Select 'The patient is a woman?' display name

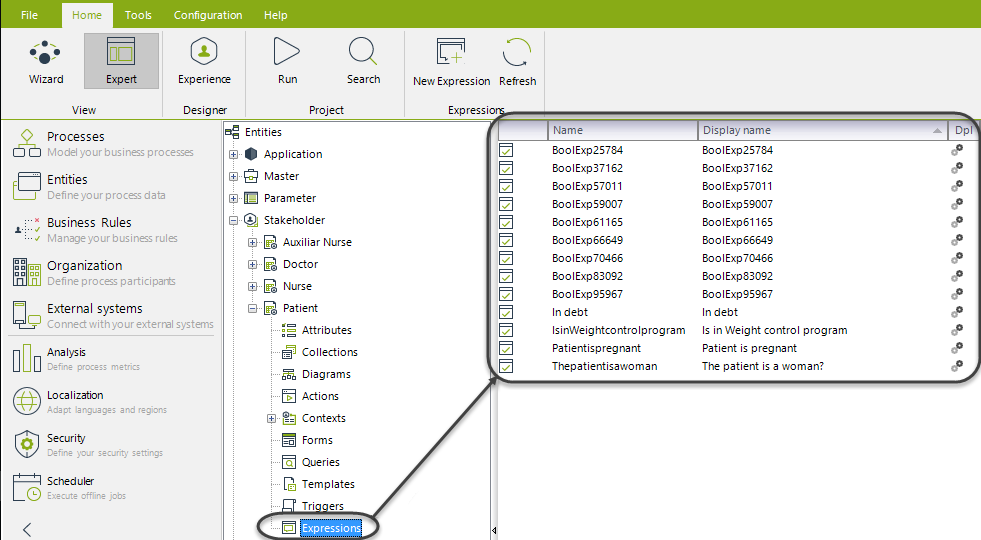pyautogui.click(x=763, y=366)
